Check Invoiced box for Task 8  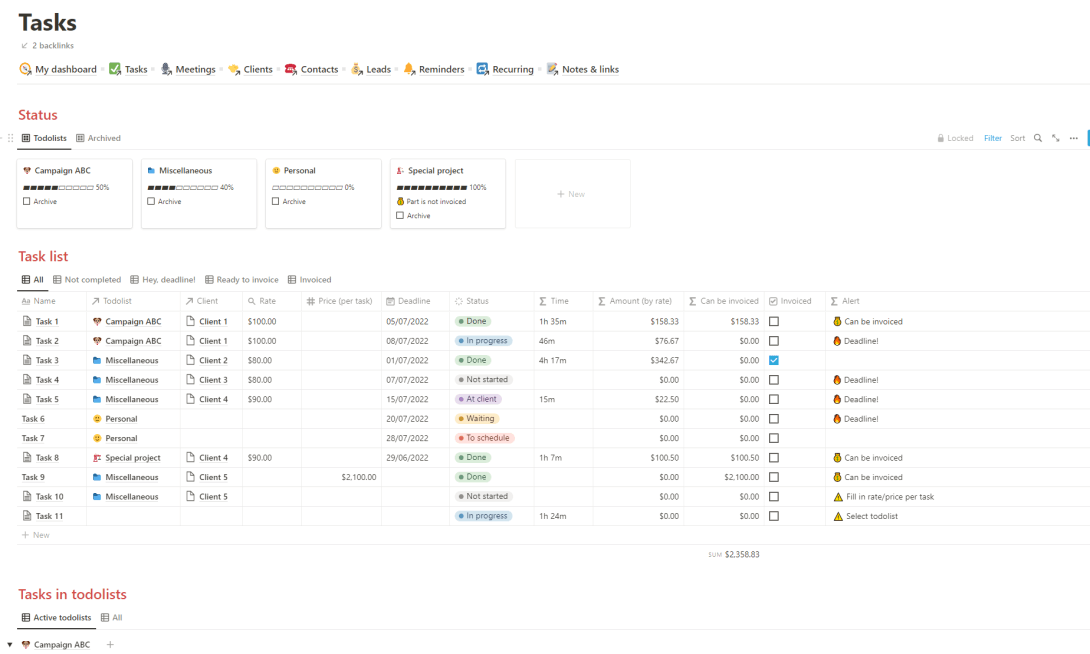pyautogui.click(x=774, y=457)
